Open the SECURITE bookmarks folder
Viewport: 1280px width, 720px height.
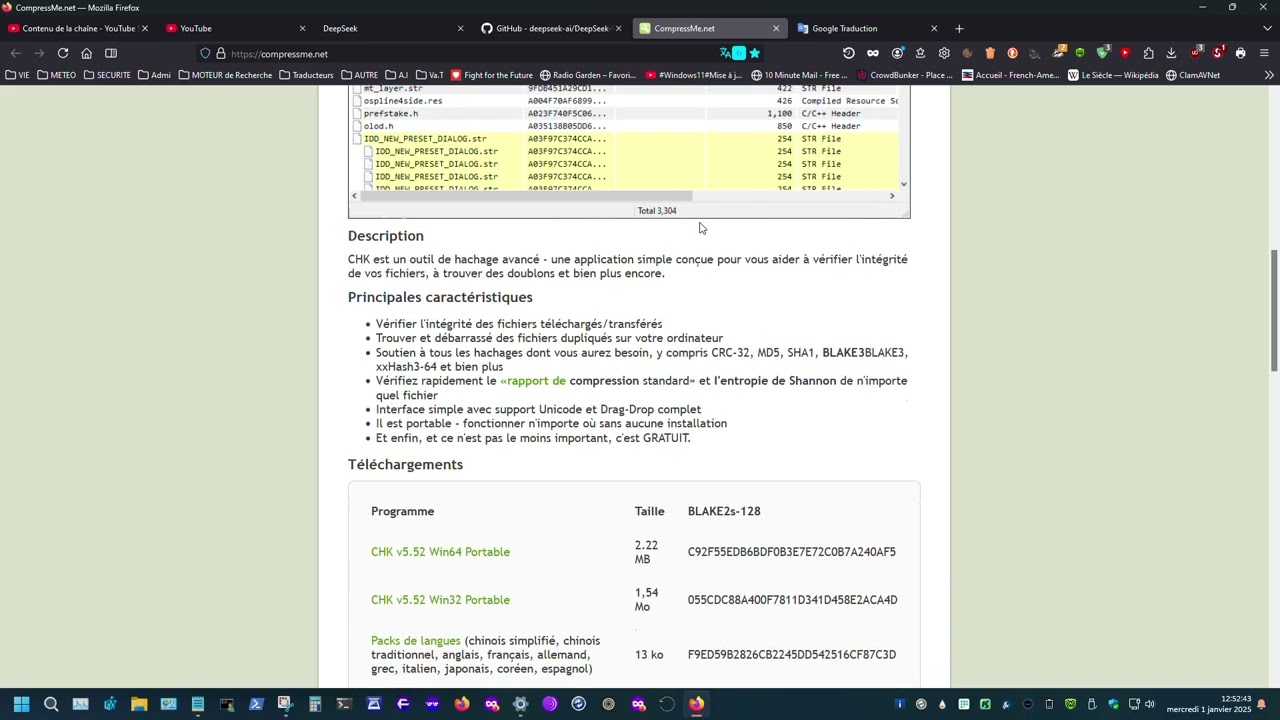click(107, 75)
